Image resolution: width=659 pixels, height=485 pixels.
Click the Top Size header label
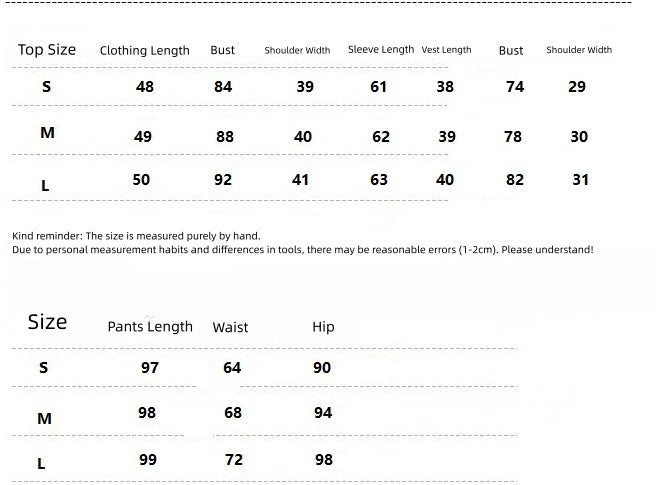pyautogui.click(x=47, y=49)
